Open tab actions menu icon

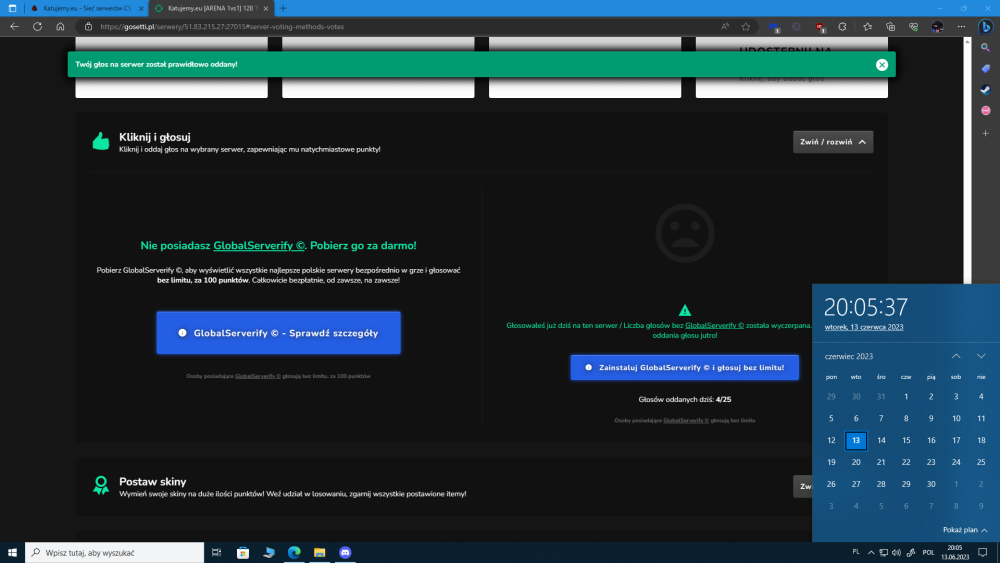pos(12,8)
